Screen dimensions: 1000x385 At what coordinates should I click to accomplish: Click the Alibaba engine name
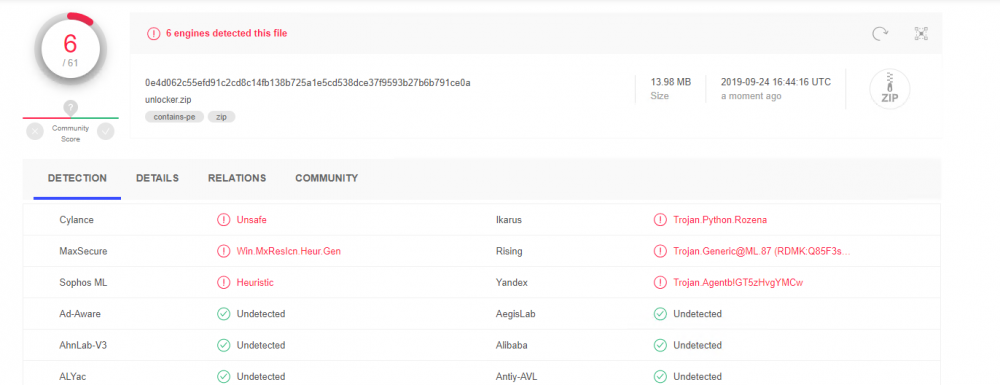pyautogui.click(x=511, y=345)
